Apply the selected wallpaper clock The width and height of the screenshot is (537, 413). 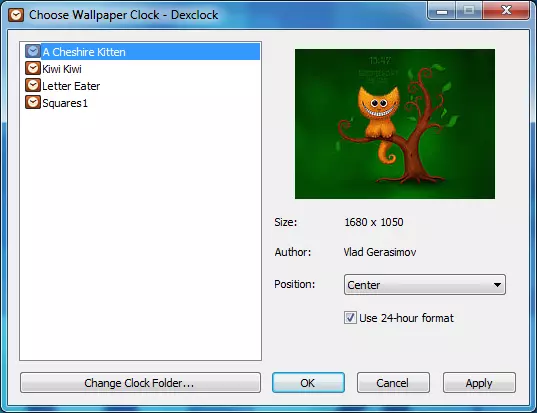(479, 383)
